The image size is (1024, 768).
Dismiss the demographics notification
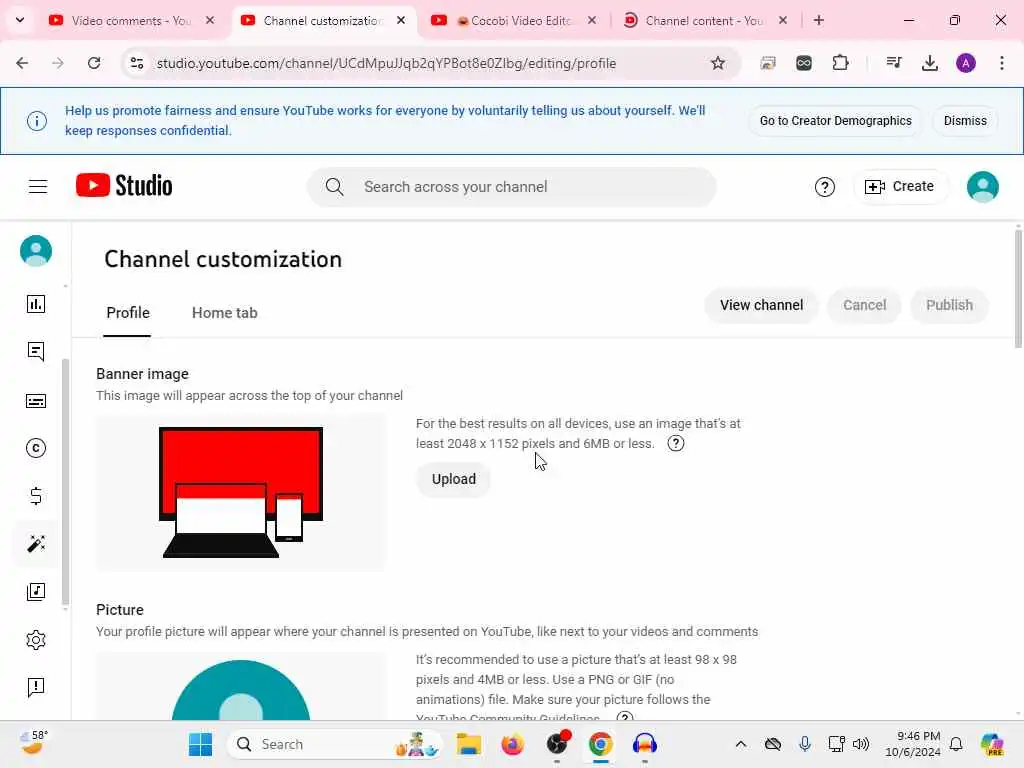pos(965,121)
